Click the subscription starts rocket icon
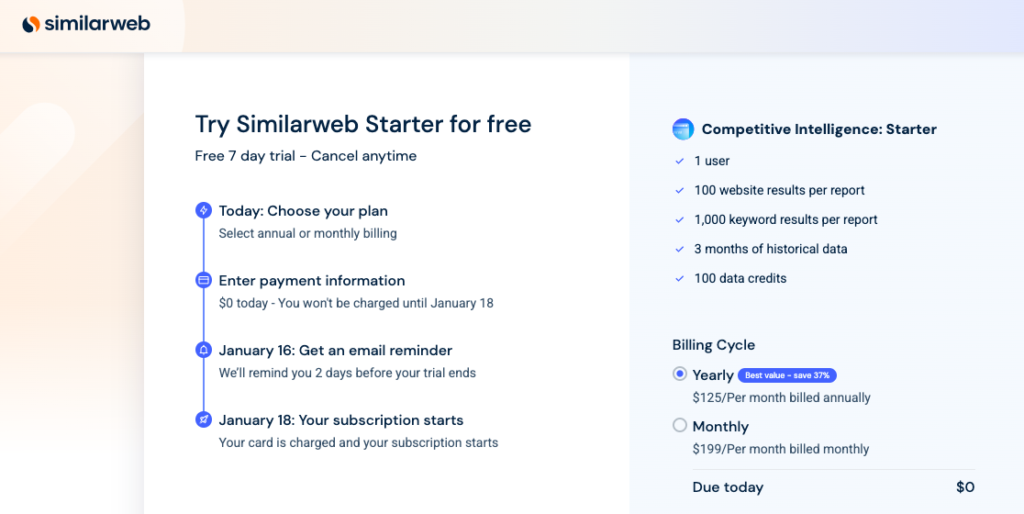 (203, 420)
